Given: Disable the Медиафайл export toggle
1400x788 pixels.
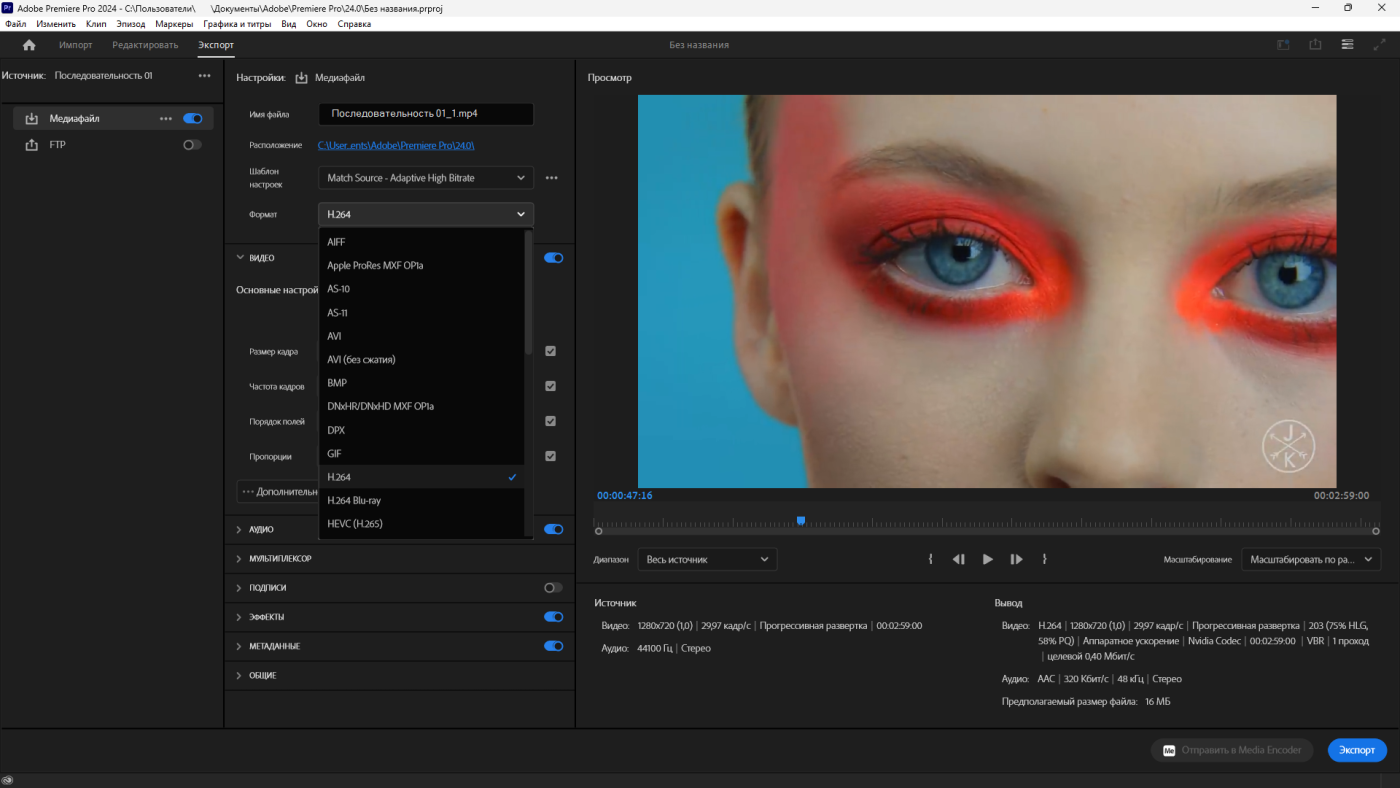Looking at the screenshot, I should click(192, 119).
